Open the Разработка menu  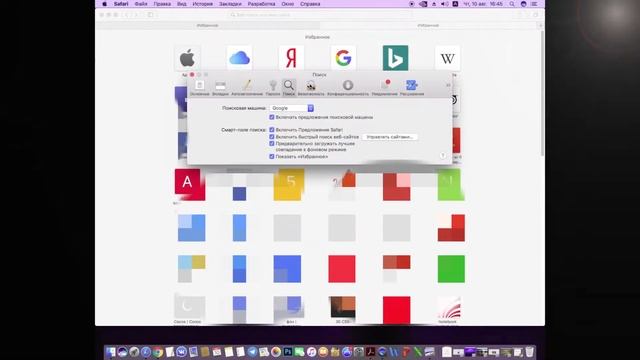click(x=261, y=4)
